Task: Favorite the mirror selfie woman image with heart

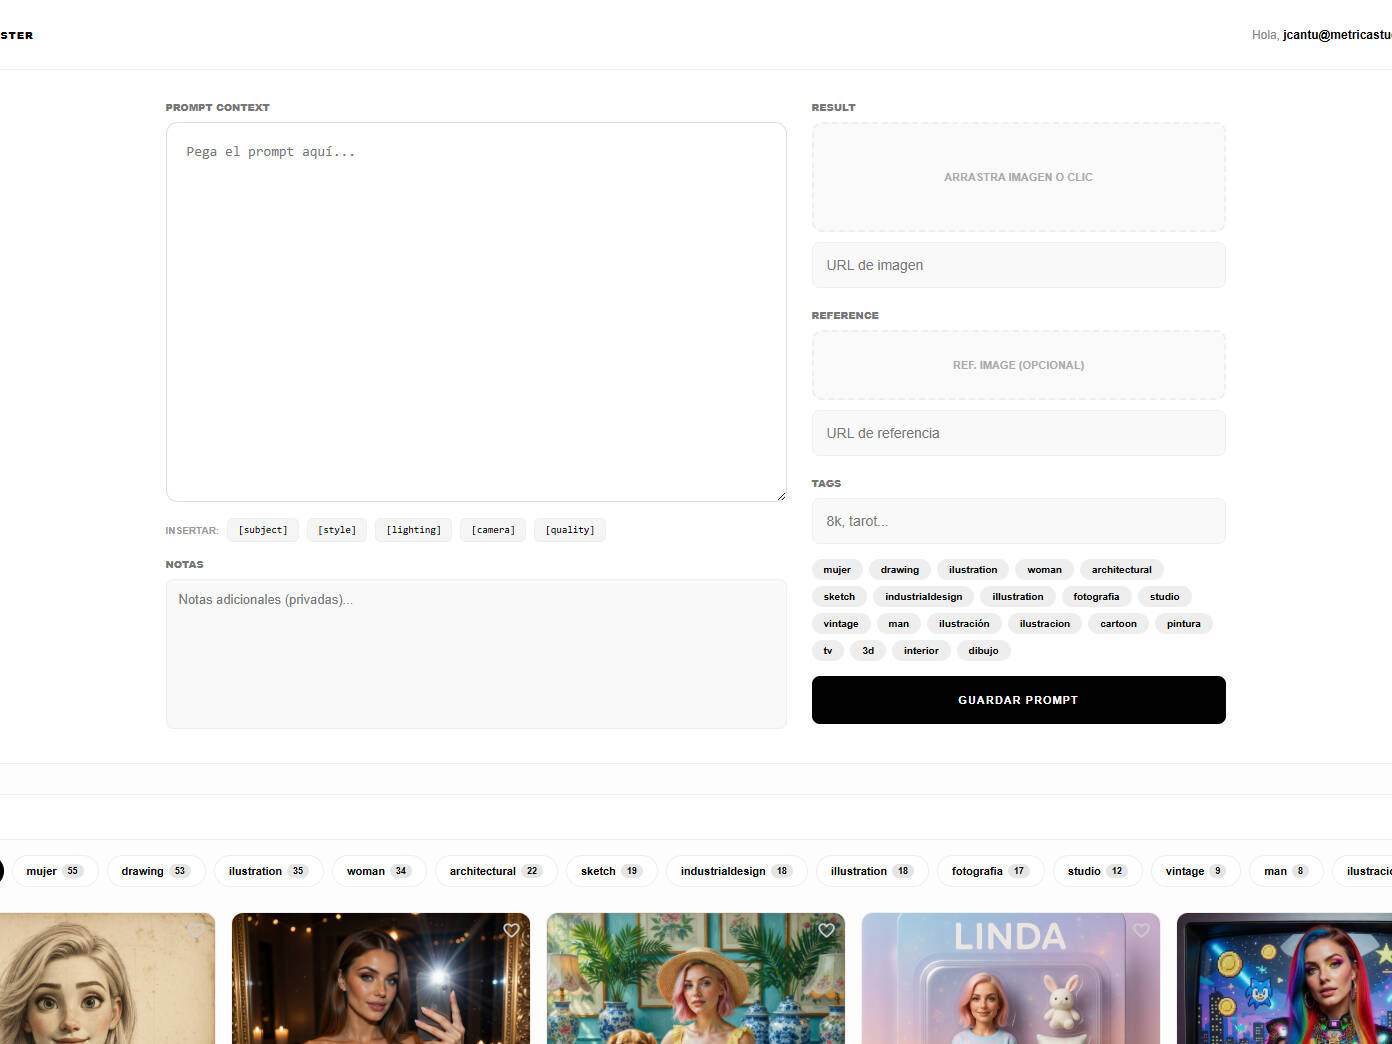Action: point(511,931)
